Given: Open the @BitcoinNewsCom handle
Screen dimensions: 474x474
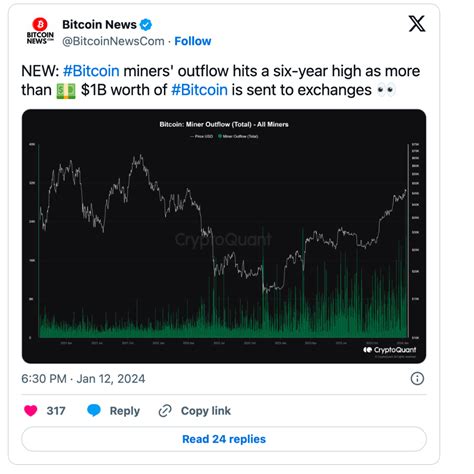Looking at the screenshot, I should [x=113, y=41].
